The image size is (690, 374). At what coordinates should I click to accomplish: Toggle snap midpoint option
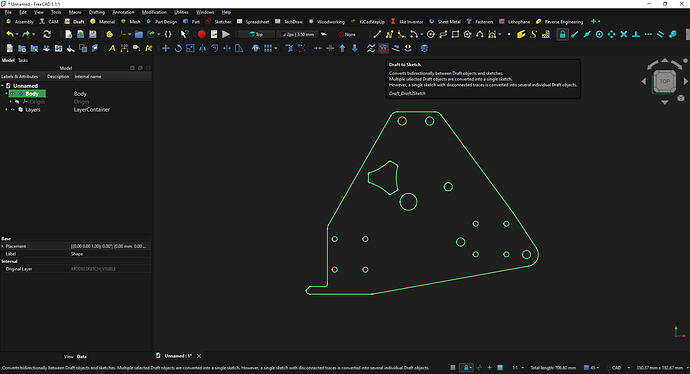click(587, 34)
